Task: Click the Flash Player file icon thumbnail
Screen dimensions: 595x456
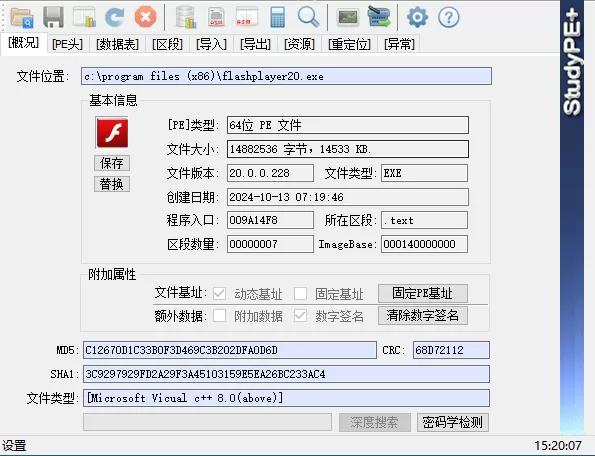Action: 112,133
